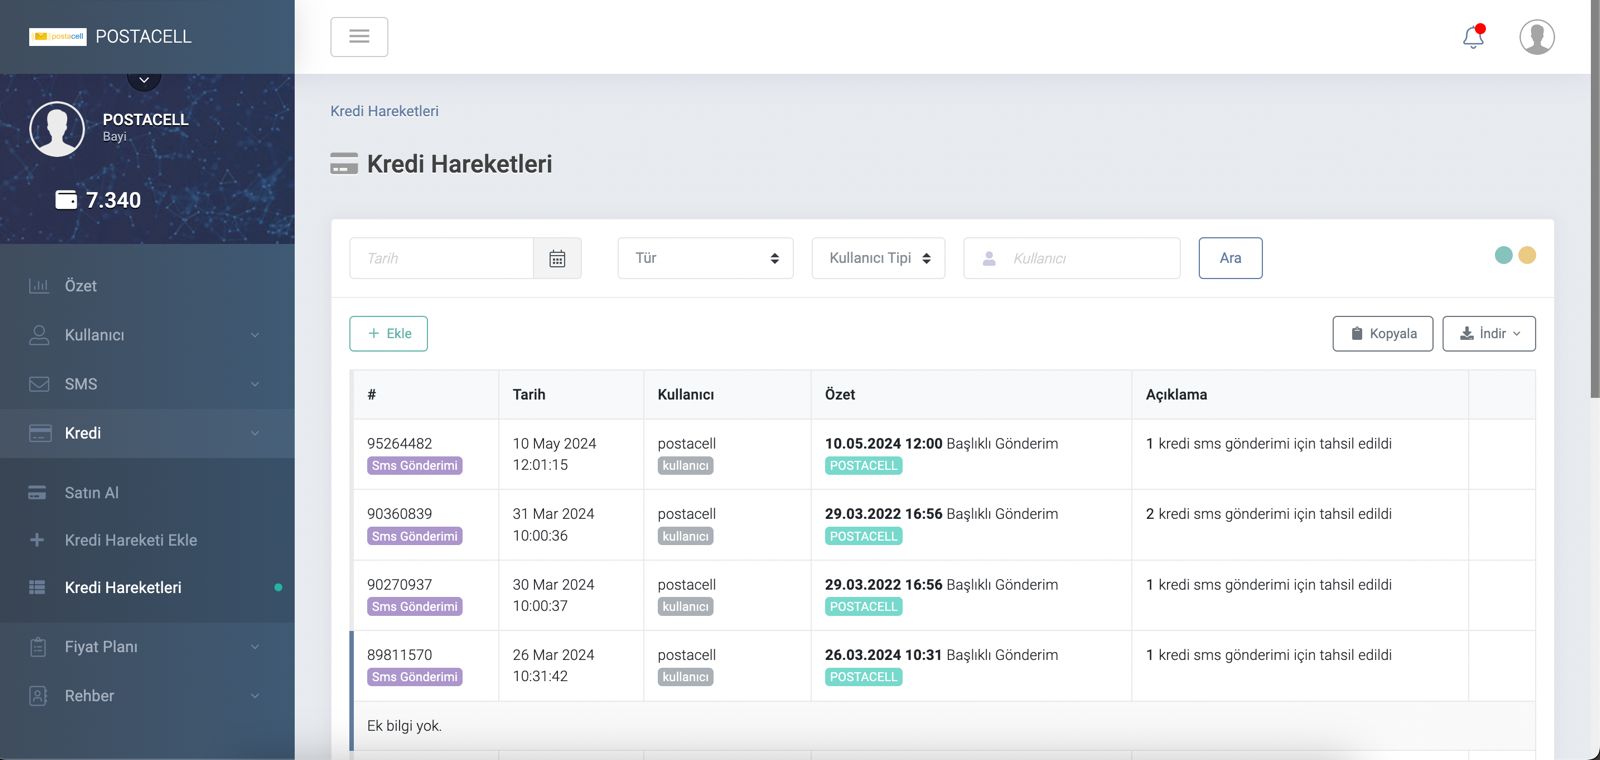Screen dimensions: 1600x760
Task: Click the sidebar profile avatar picture
Action: 57,129
